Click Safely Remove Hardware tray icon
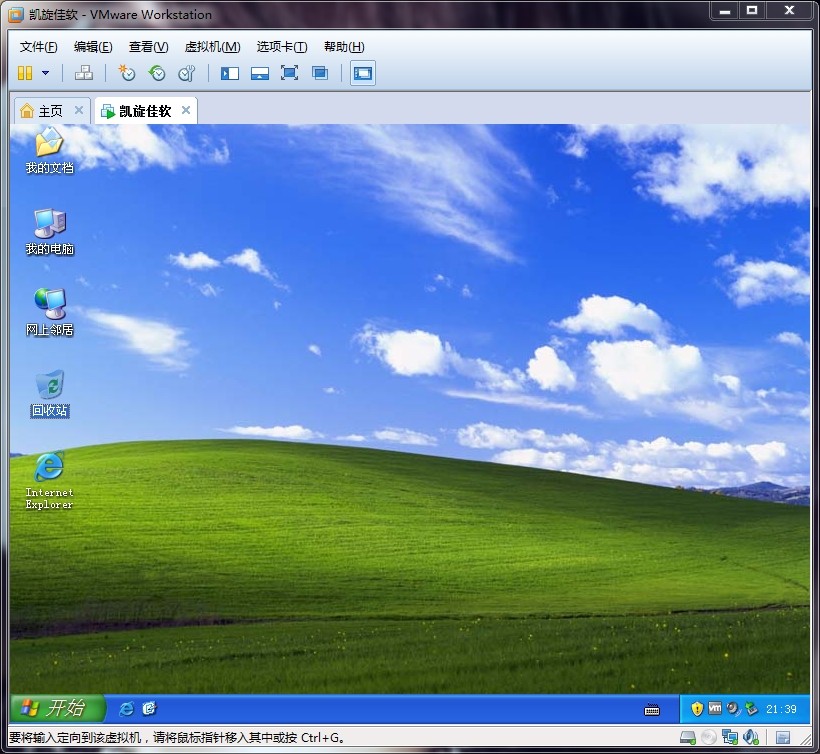The image size is (820, 754). [751, 709]
